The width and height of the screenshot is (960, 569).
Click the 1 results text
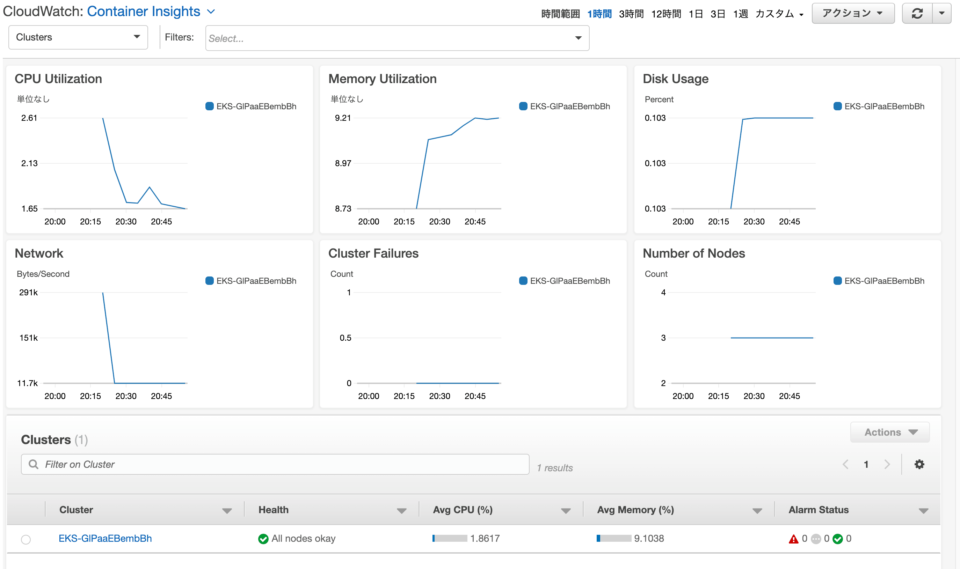click(555, 468)
